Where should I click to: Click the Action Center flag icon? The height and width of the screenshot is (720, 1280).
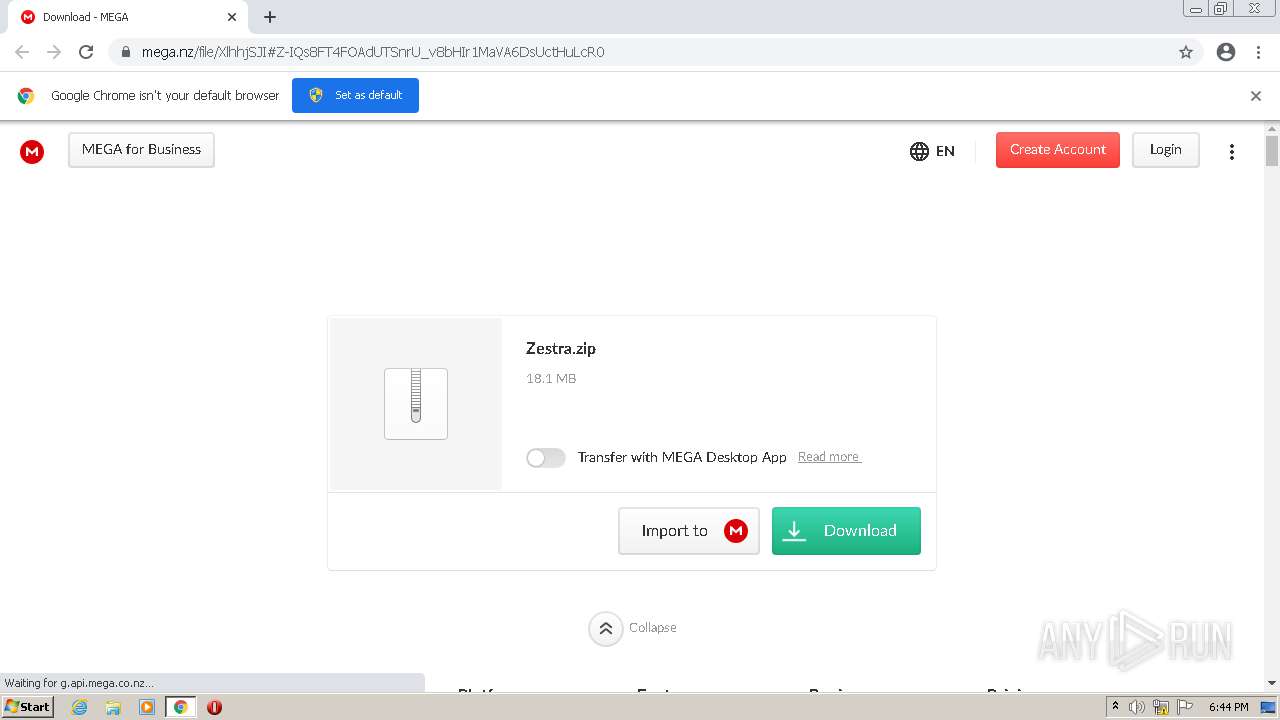(1184, 707)
